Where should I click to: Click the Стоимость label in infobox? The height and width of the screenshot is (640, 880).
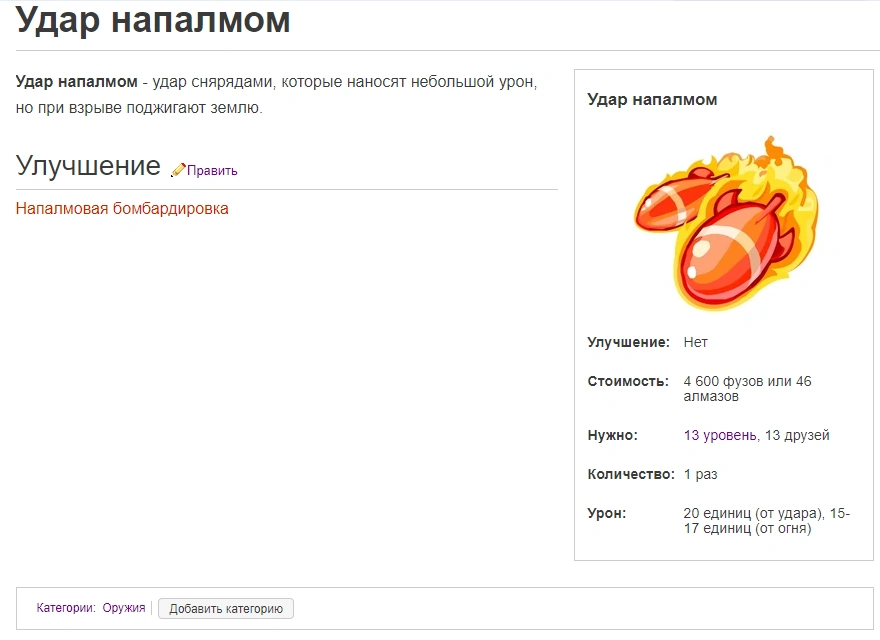pyautogui.click(x=627, y=381)
